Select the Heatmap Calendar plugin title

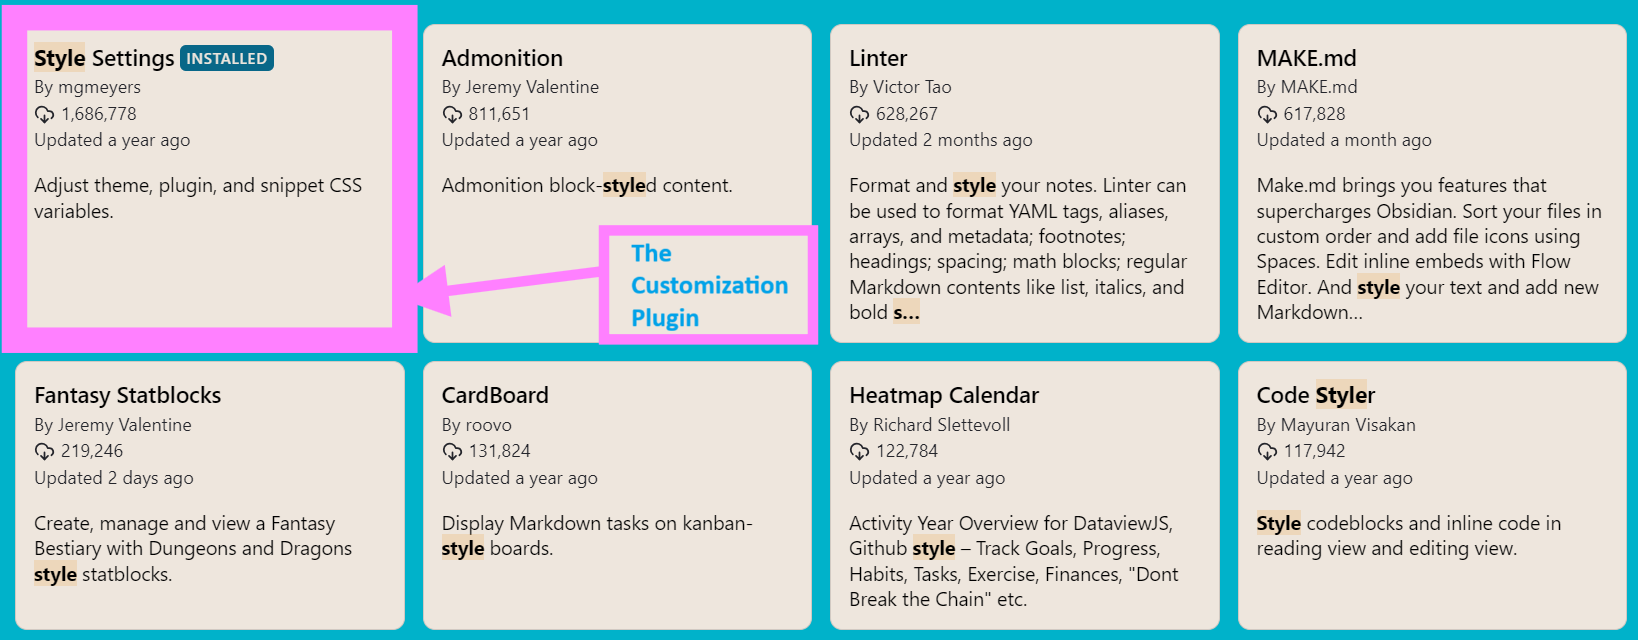[944, 395]
